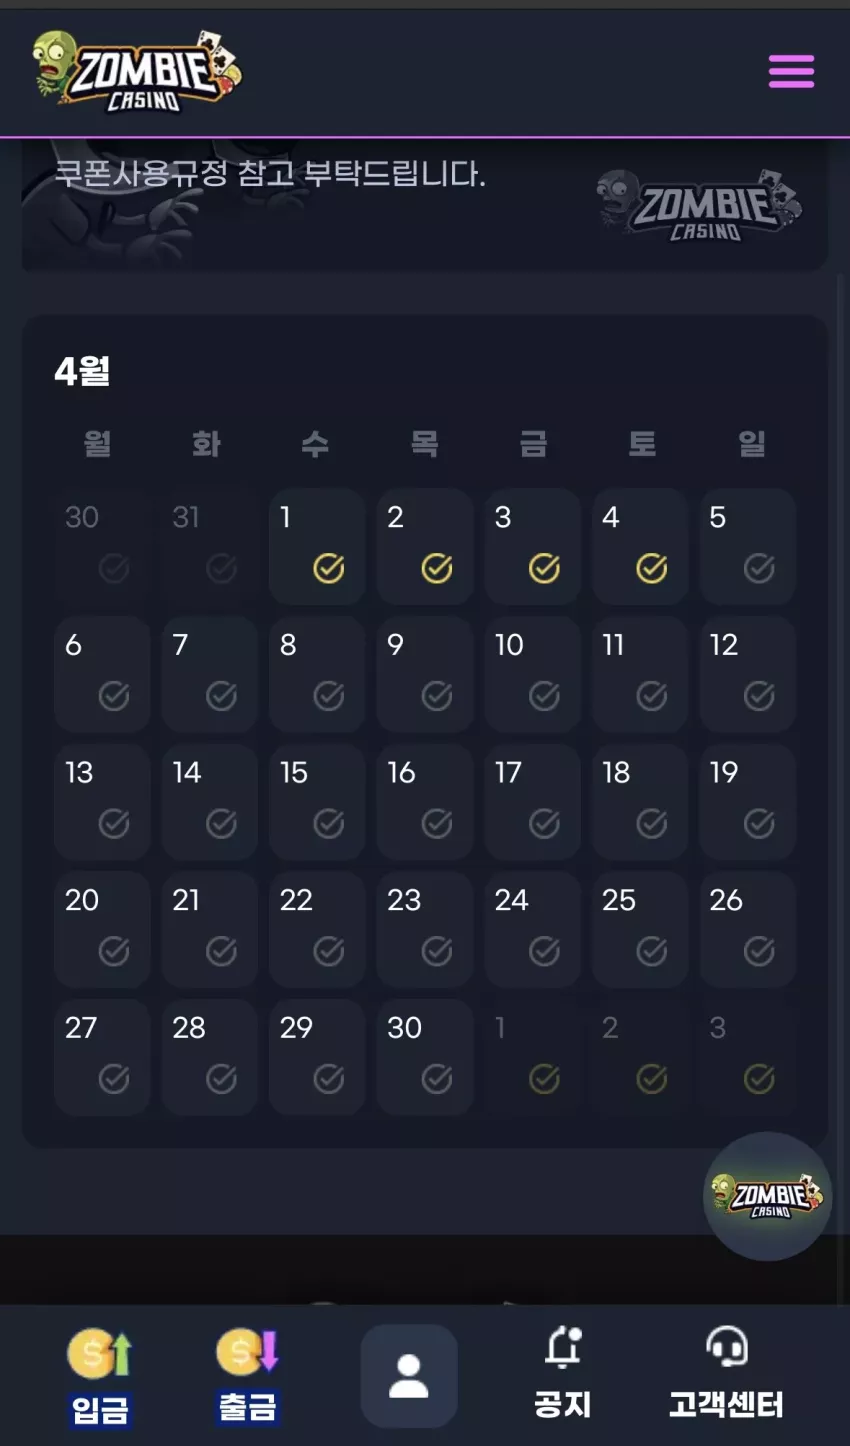Toggle the checkmark on April 5
Viewport: 850px width, 1446px height.
(x=759, y=568)
